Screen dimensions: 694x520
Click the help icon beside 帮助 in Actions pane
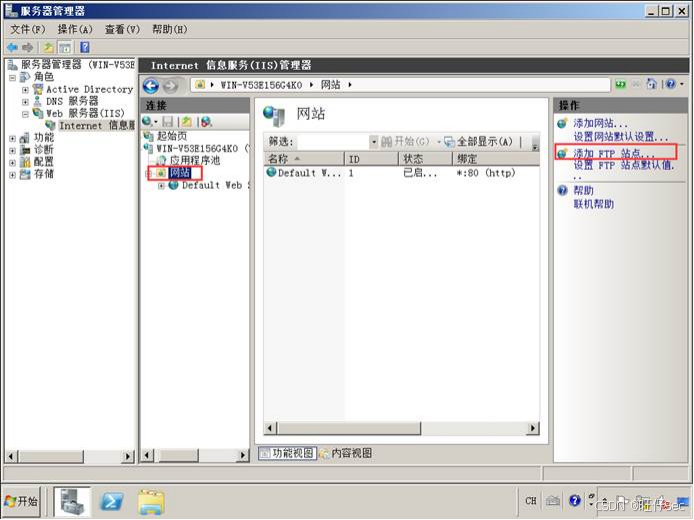(x=563, y=191)
